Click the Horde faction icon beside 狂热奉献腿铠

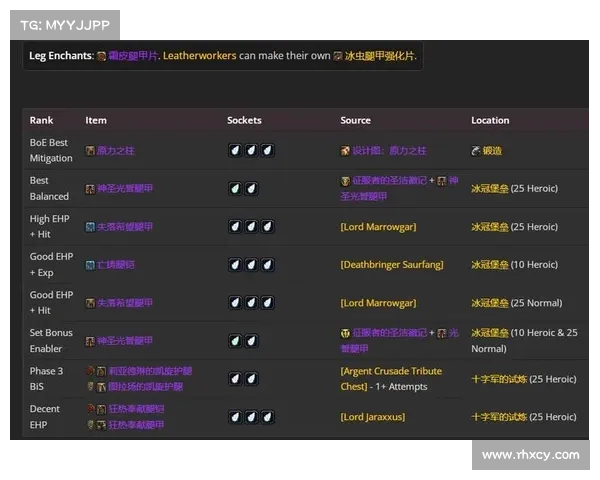pyautogui.click(x=90, y=408)
